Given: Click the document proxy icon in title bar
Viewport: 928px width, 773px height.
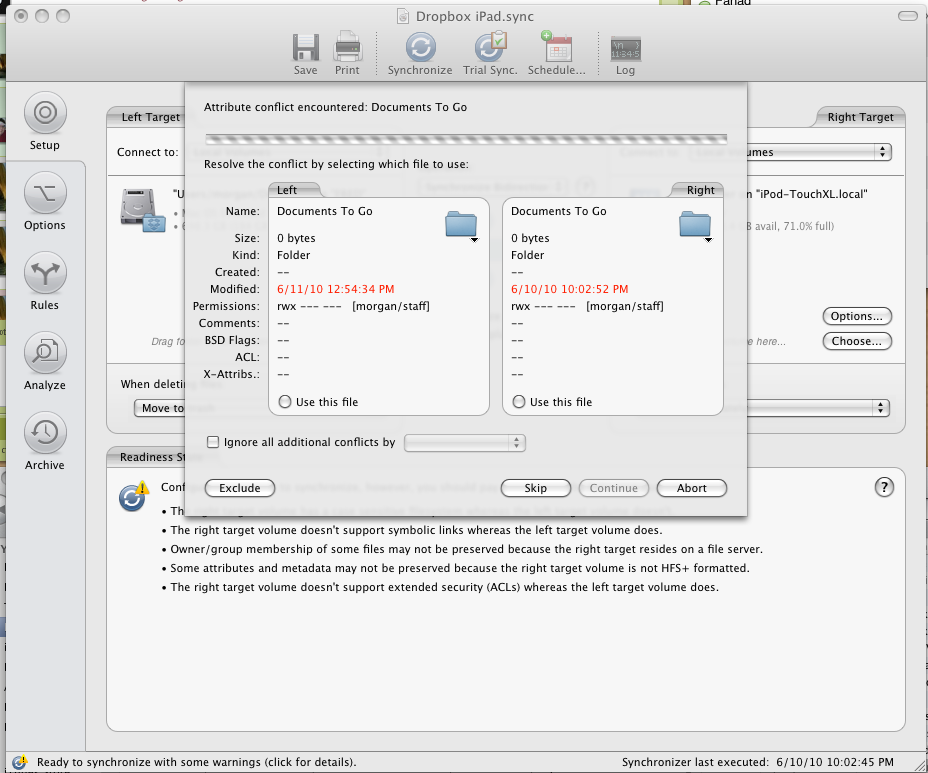Looking at the screenshot, I should 402,16.
